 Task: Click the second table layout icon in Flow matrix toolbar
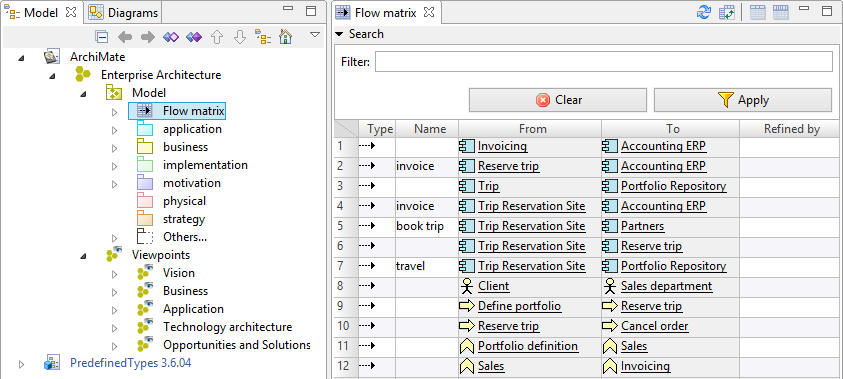pyautogui.click(x=781, y=12)
